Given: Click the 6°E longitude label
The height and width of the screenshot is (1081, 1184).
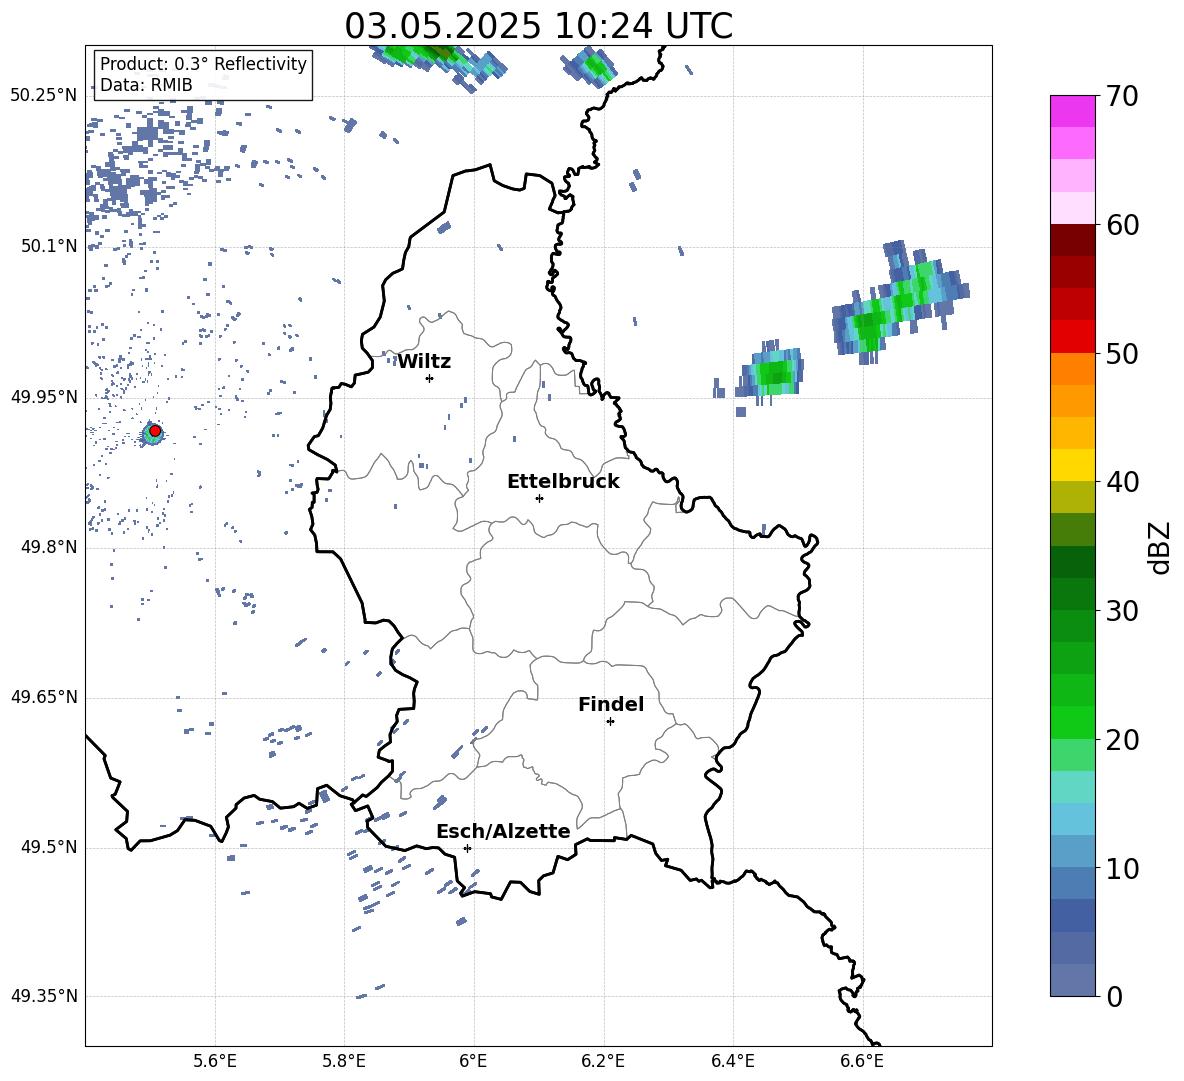Looking at the screenshot, I should (473, 1061).
